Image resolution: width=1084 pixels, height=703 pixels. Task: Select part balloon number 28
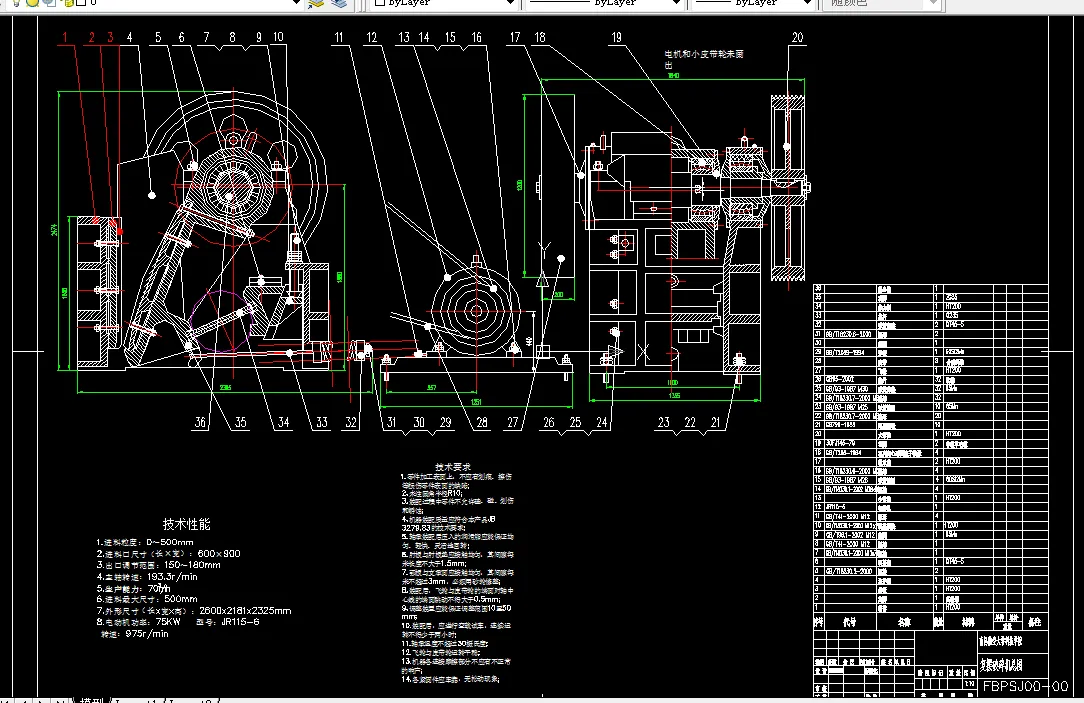click(482, 422)
